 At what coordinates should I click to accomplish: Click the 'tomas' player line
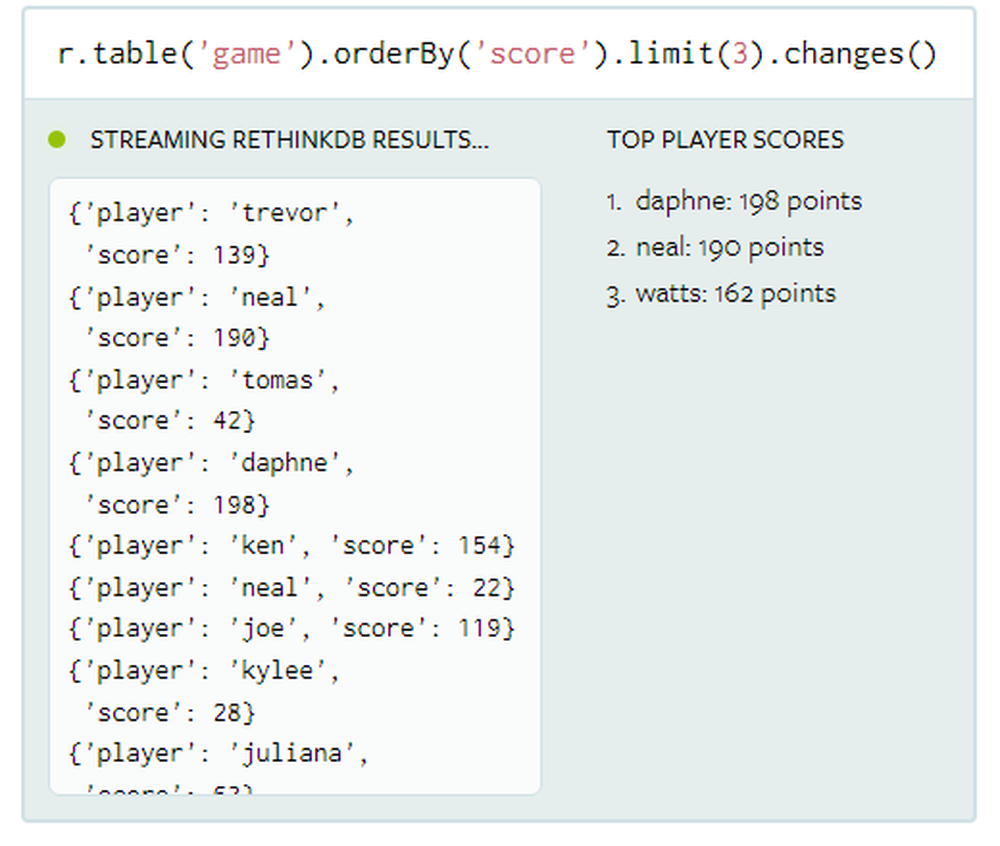204,381
